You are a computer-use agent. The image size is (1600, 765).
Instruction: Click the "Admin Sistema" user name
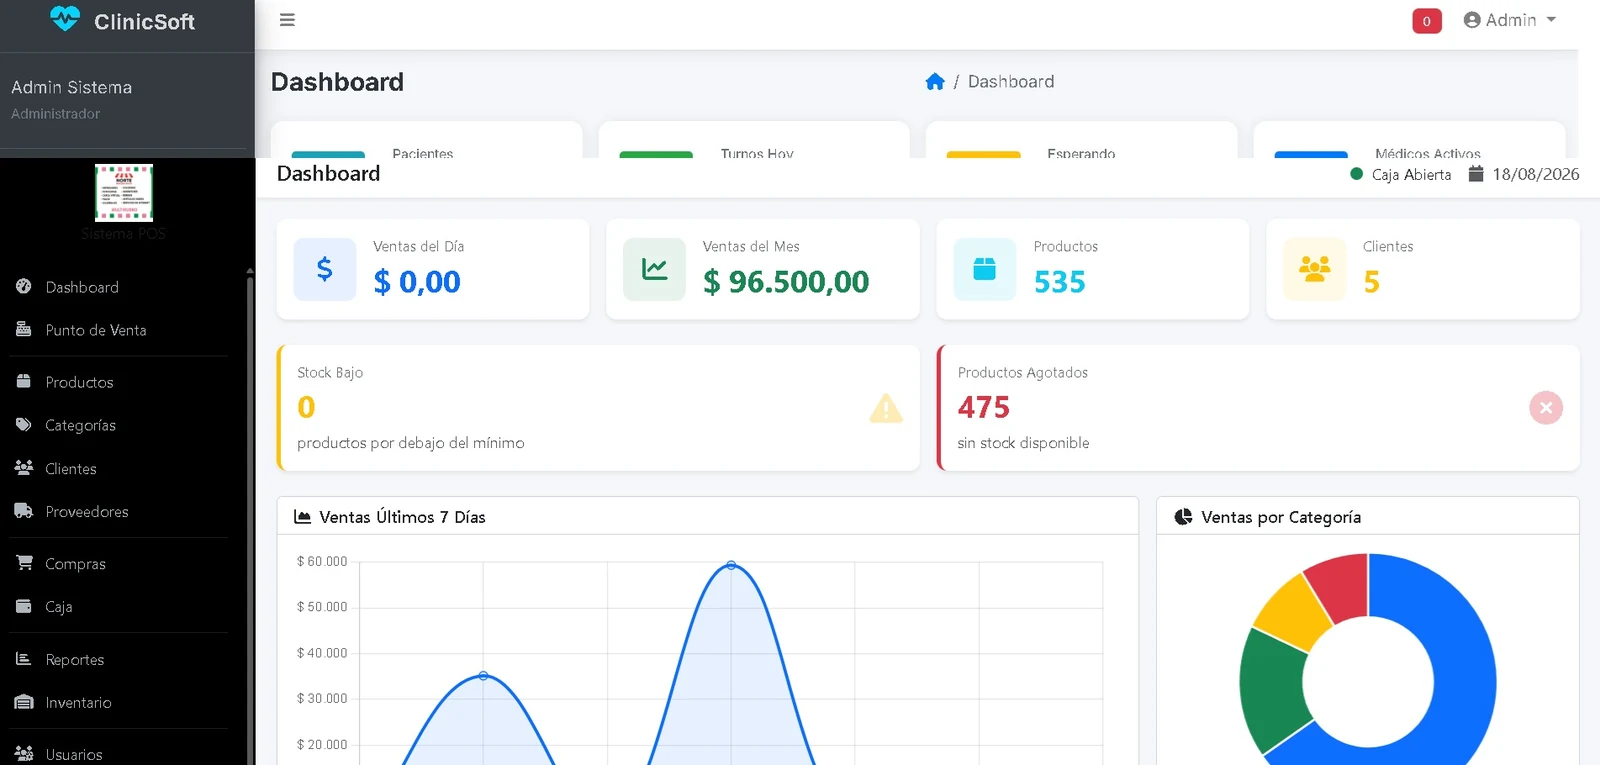pyautogui.click(x=72, y=87)
